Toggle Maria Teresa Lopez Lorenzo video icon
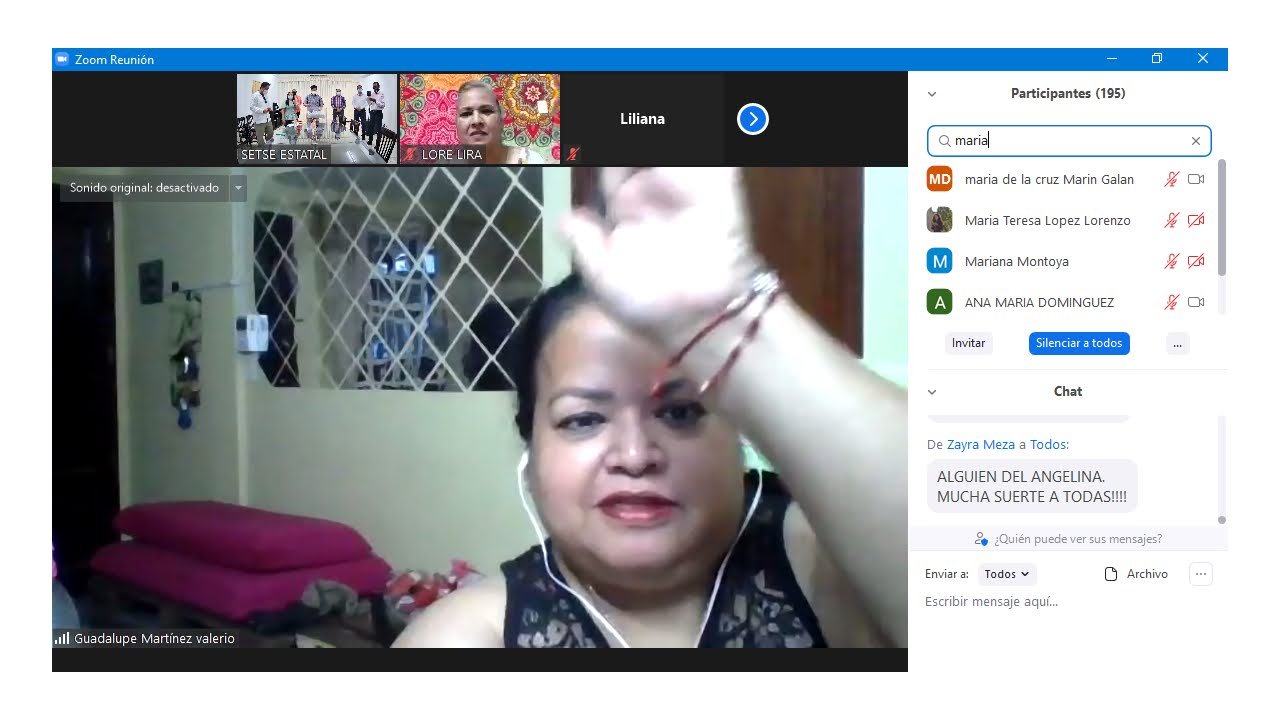 [1196, 221]
